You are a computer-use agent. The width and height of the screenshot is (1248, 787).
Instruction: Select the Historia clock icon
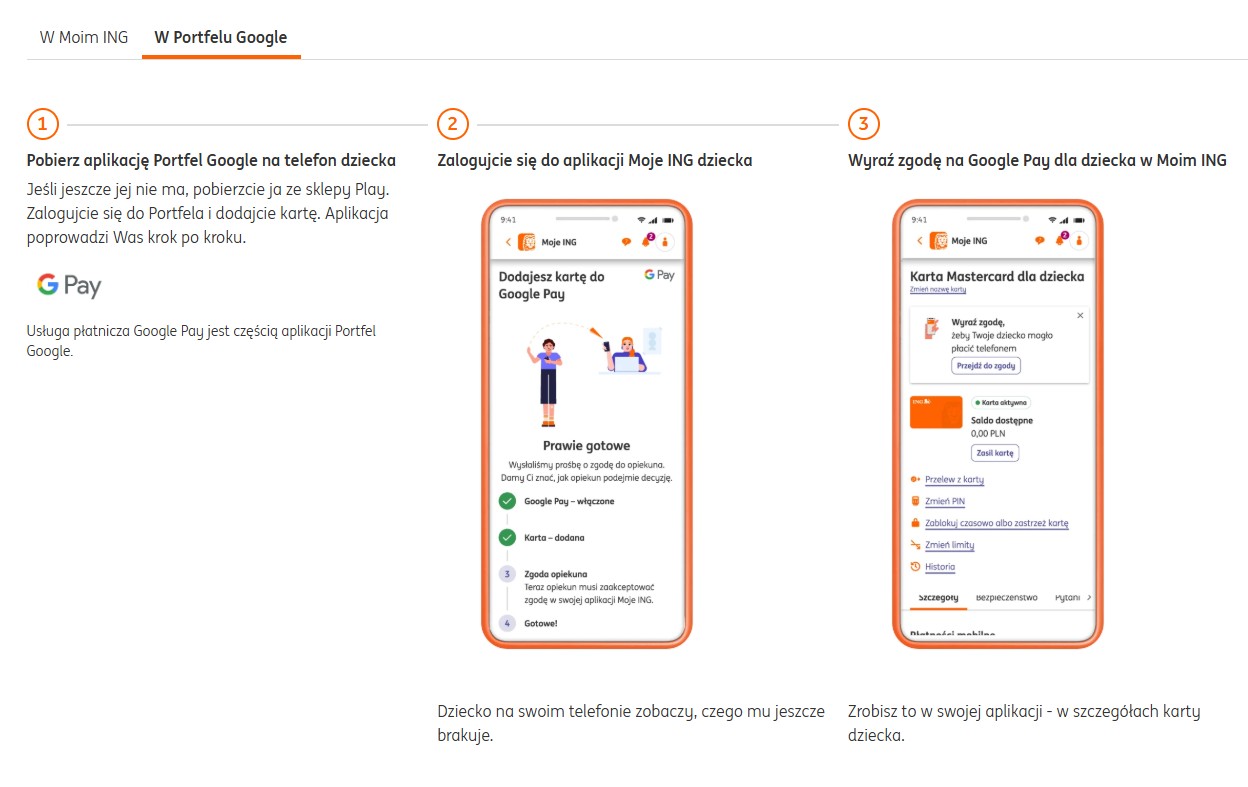[915, 566]
